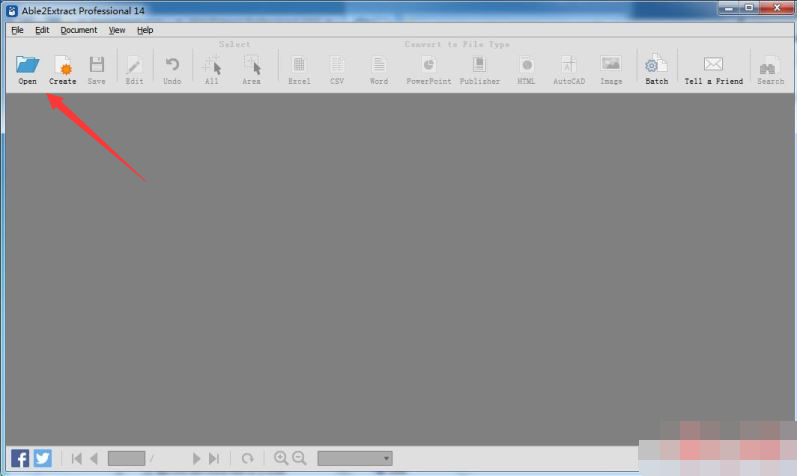Close the Able2Extract window
Viewport: 797px width, 476px height.
tap(777, 8)
